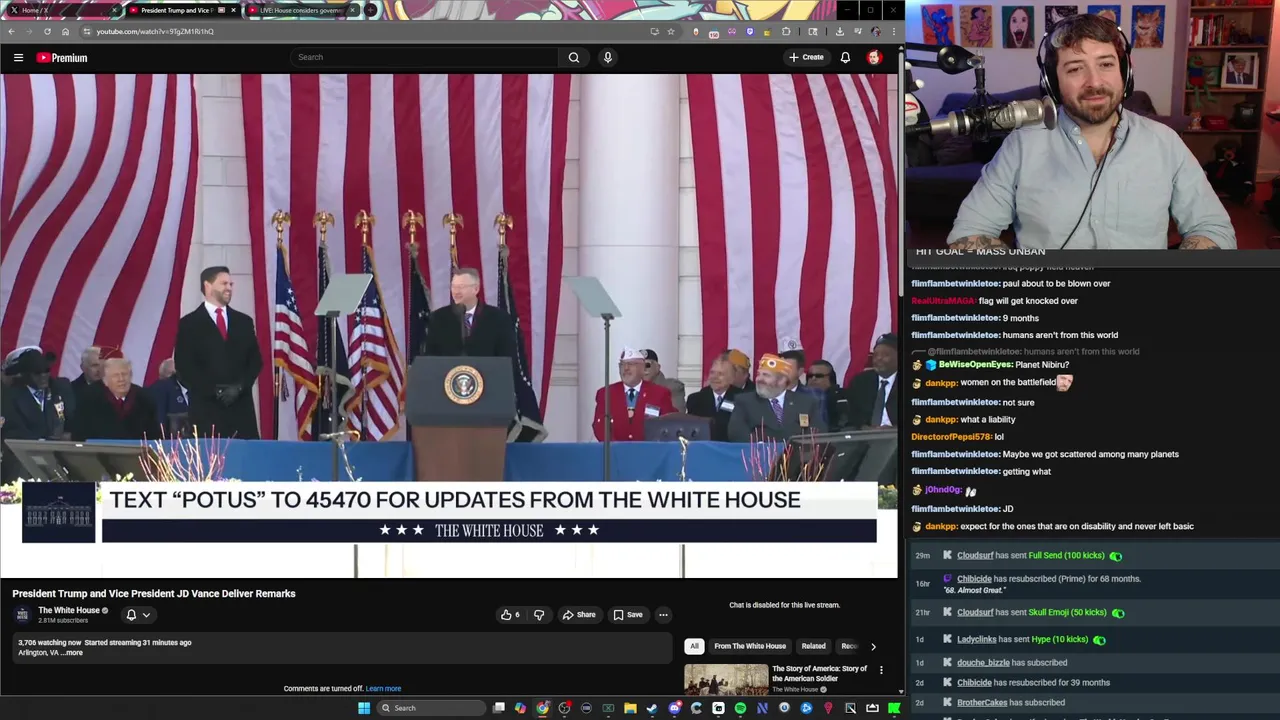
Task: Open Task View from the taskbar
Action: click(x=499, y=708)
